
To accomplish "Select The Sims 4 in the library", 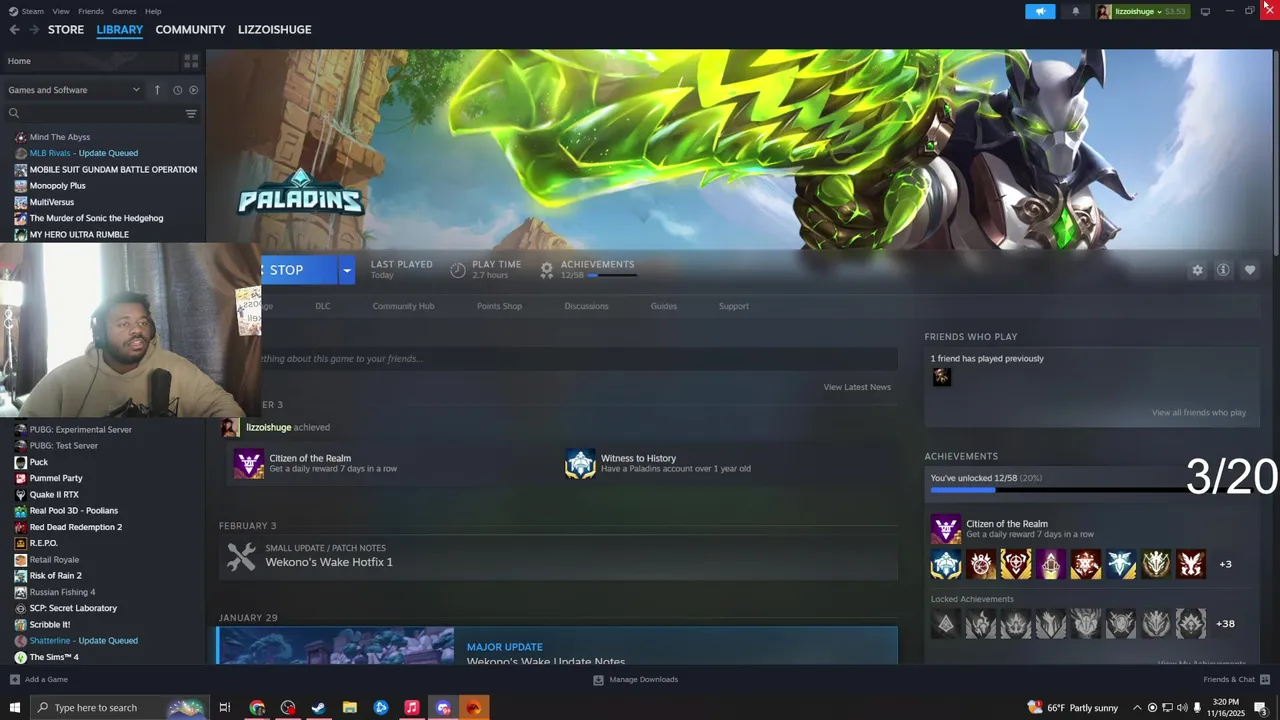I will tap(53, 657).
